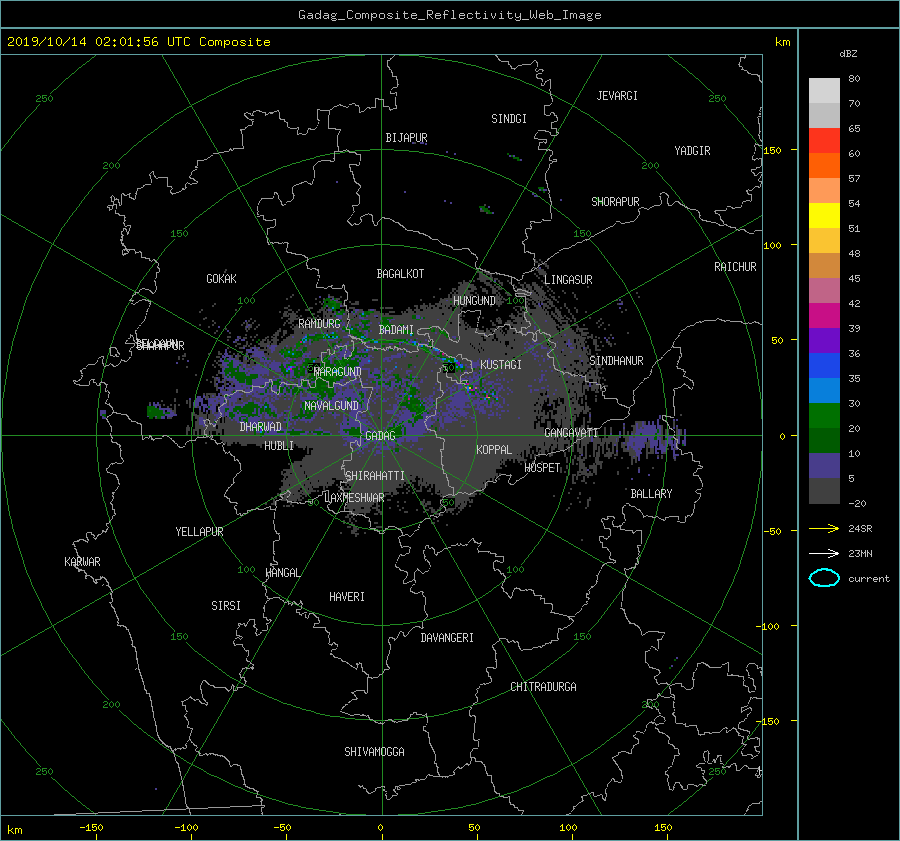Click the timestamp 2019/10/14 02:01:56 UTC Composite
The image size is (900, 841).
138,42
